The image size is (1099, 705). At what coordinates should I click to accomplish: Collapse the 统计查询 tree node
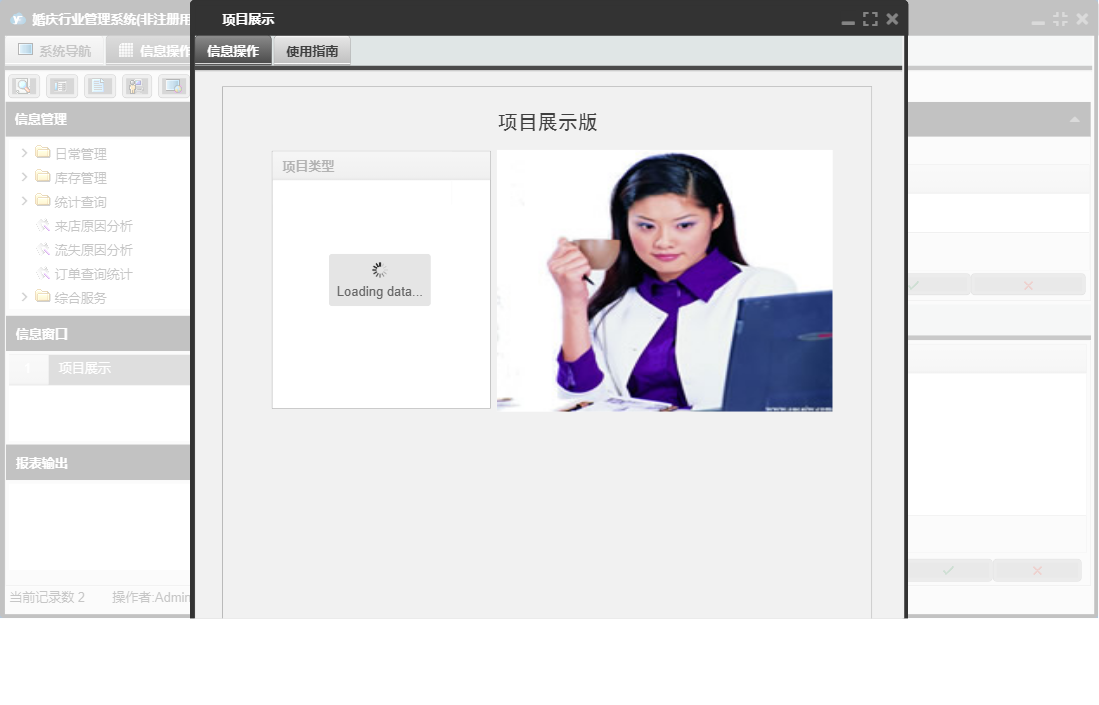point(24,201)
